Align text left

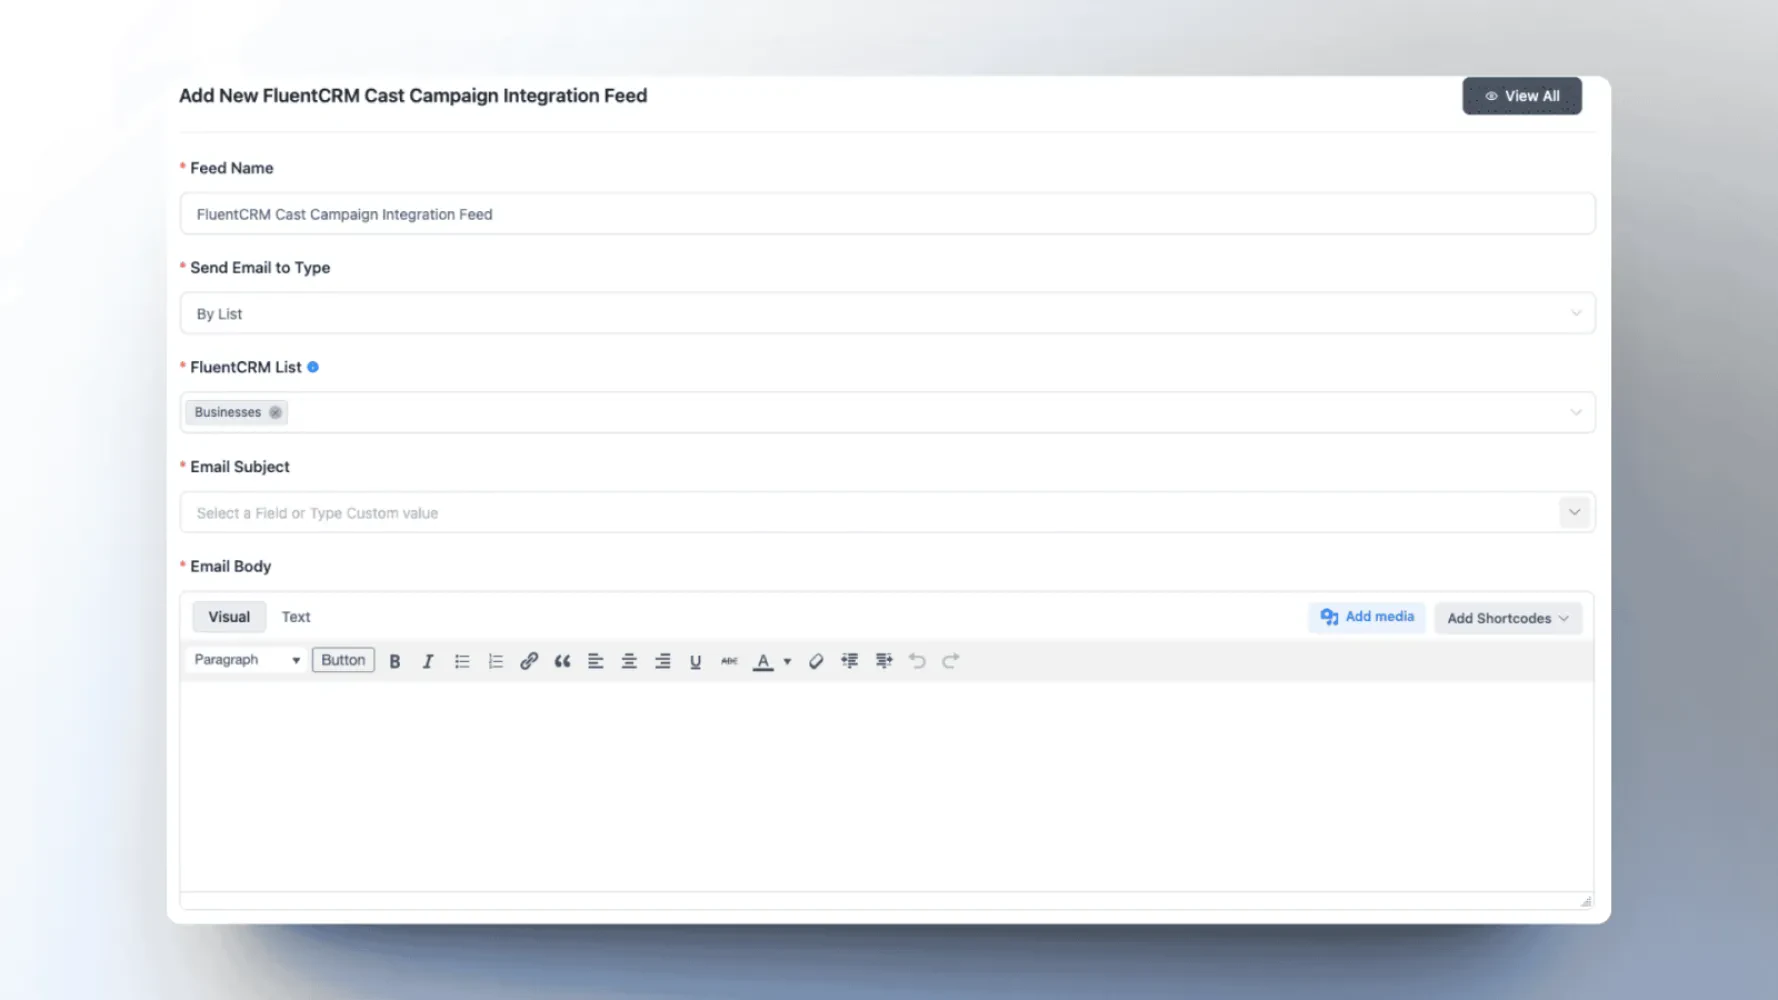pos(596,661)
